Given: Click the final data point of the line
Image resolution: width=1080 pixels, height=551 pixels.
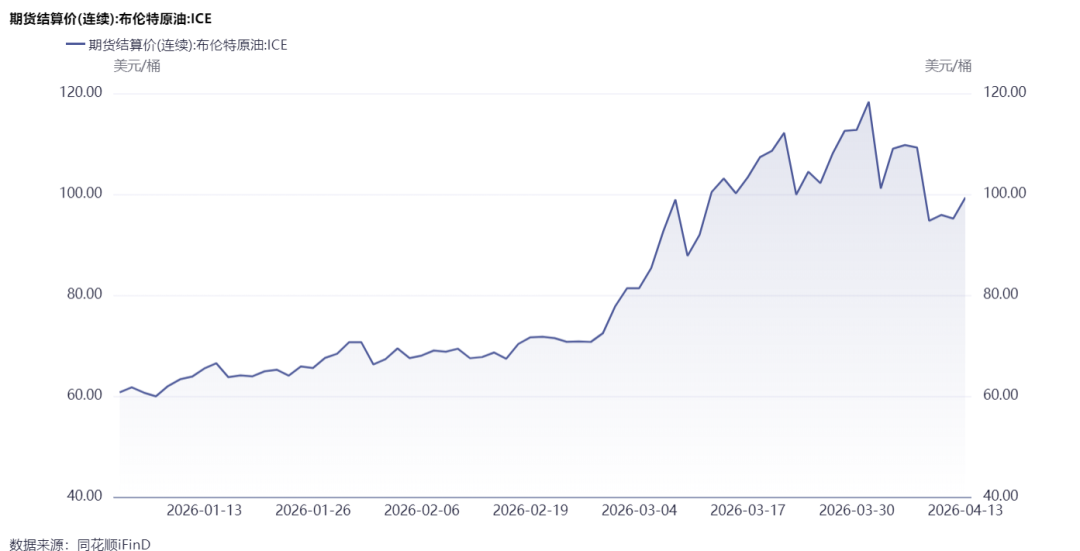Looking at the screenshot, I should pyautogui.click(x=964, y=198).
